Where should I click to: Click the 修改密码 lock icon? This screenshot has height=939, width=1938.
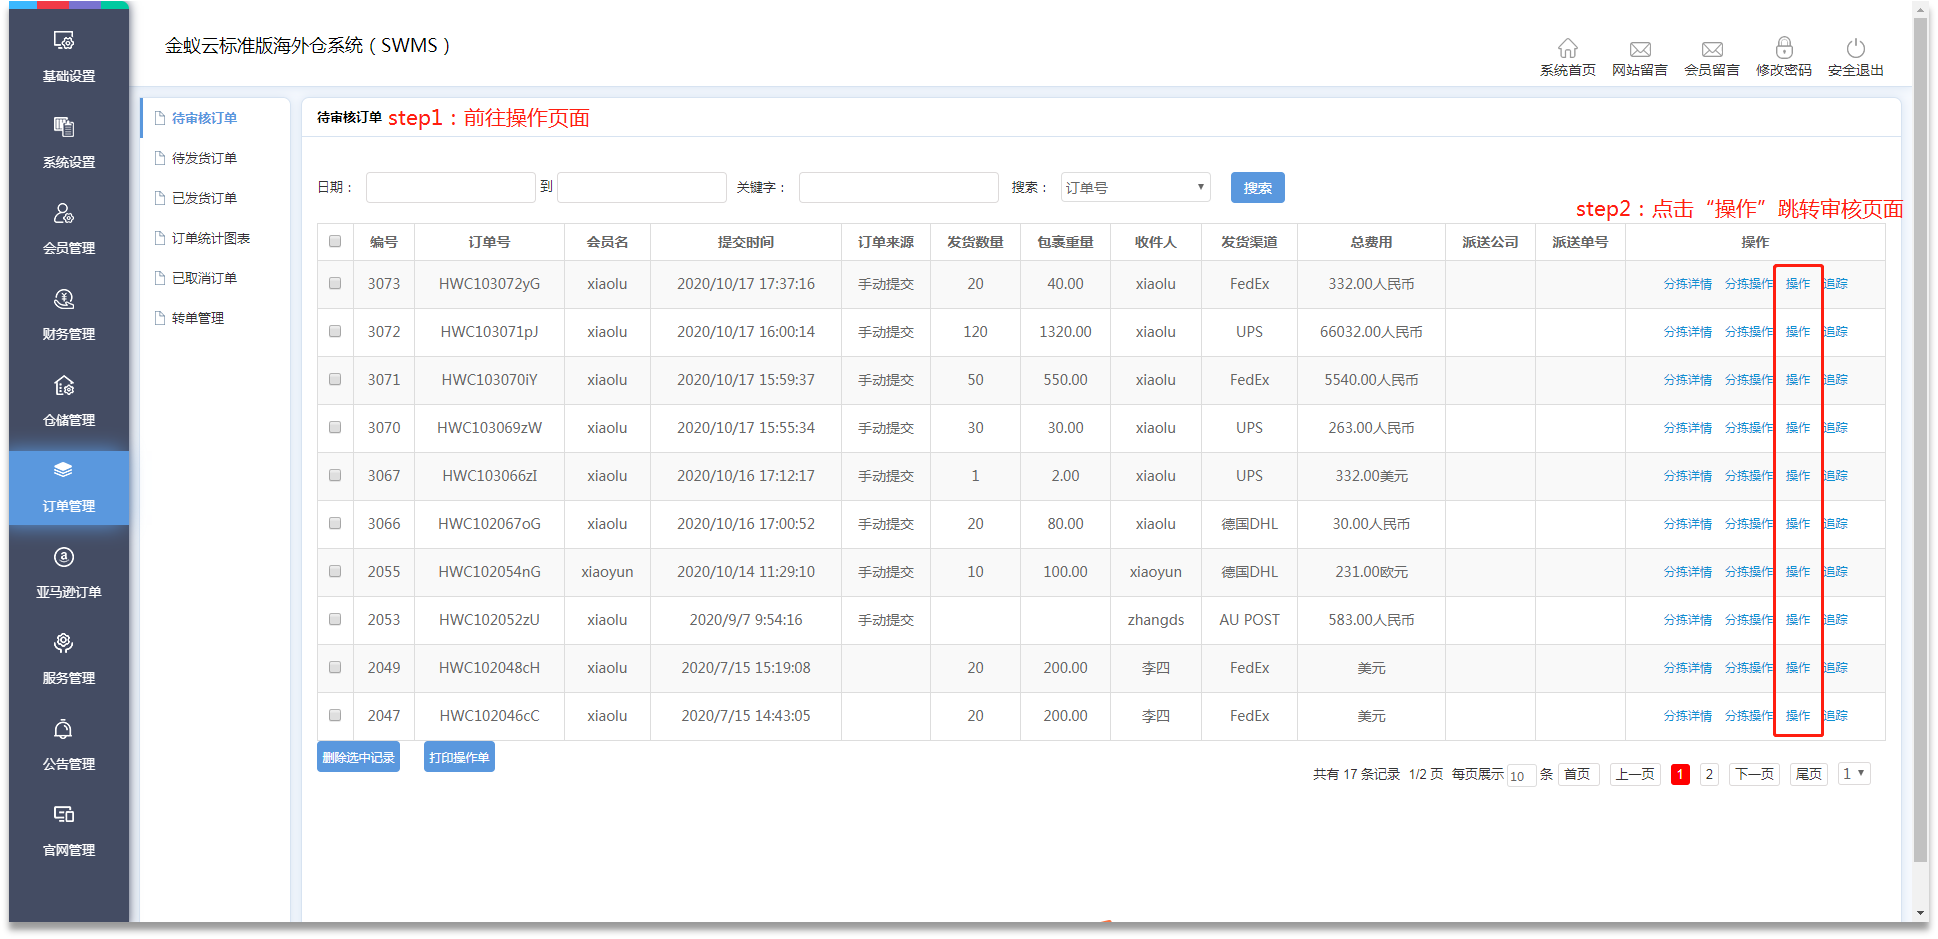coord(1783,48)
